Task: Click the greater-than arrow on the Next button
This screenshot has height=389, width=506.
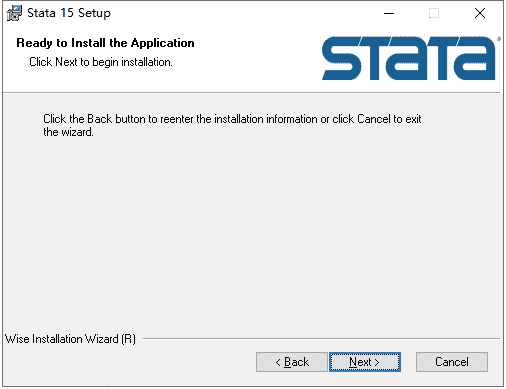Action: point(377,362)
